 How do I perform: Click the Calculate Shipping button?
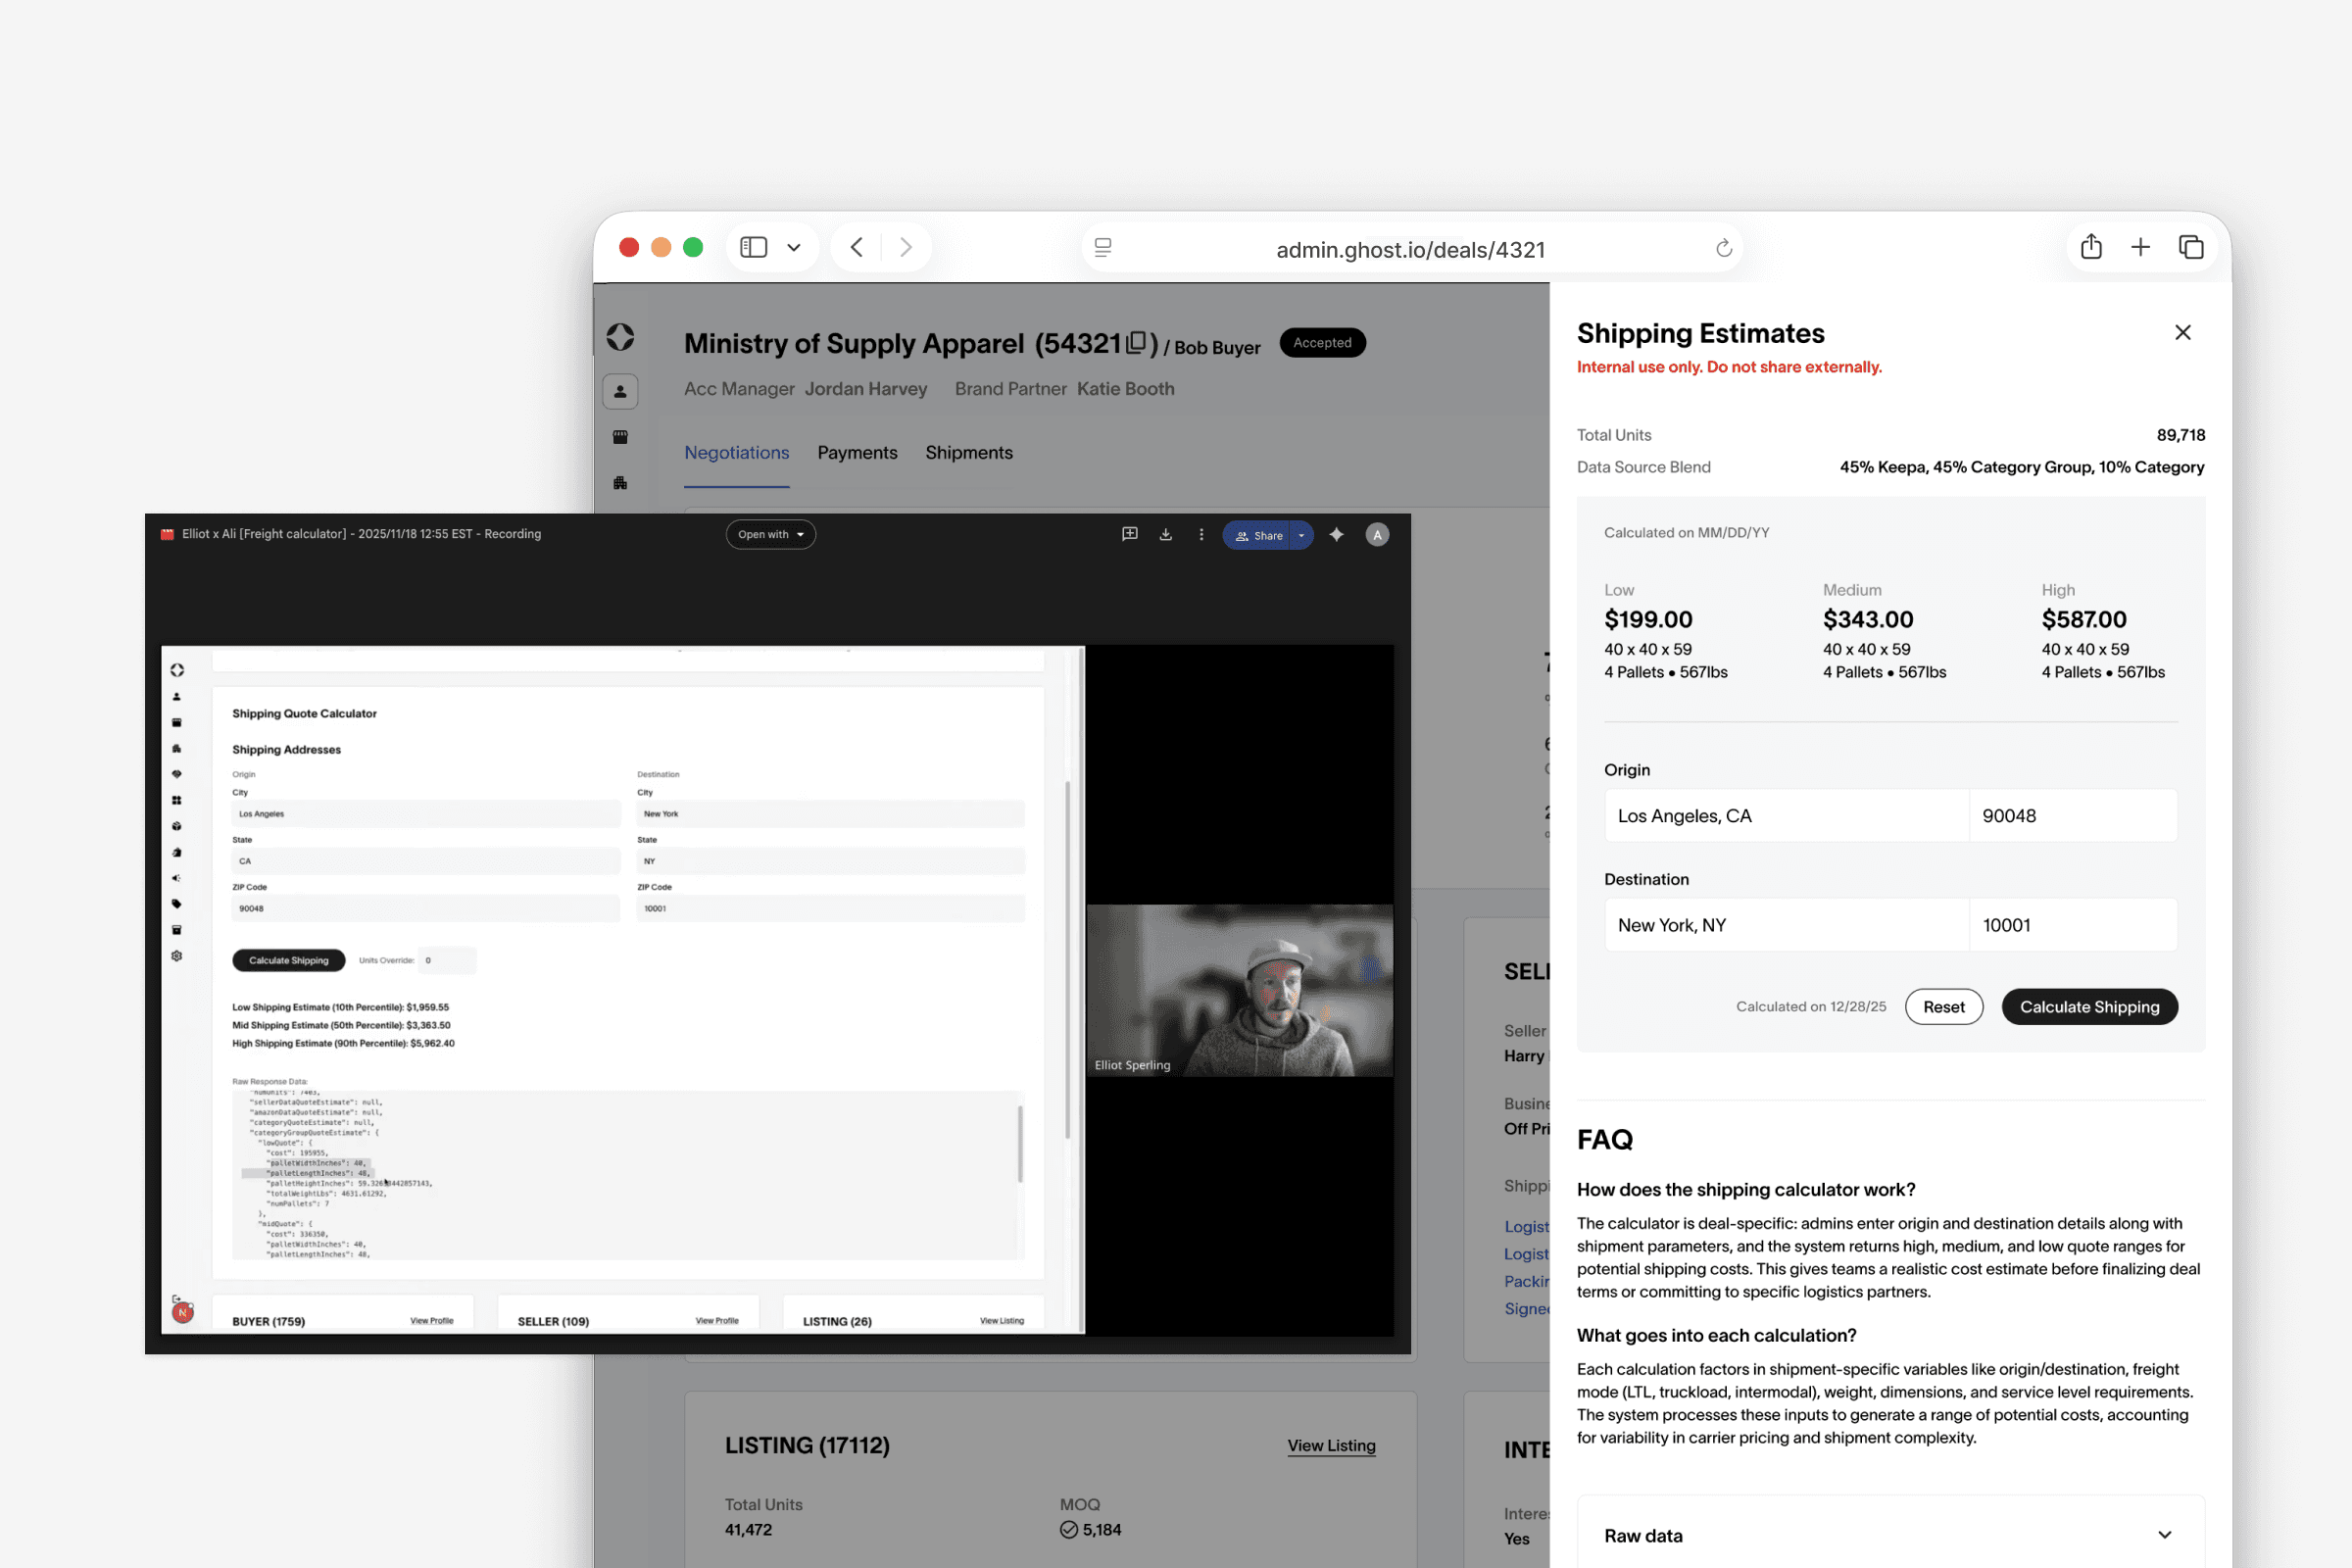pyautogui.click(x=2089, y=1007)
